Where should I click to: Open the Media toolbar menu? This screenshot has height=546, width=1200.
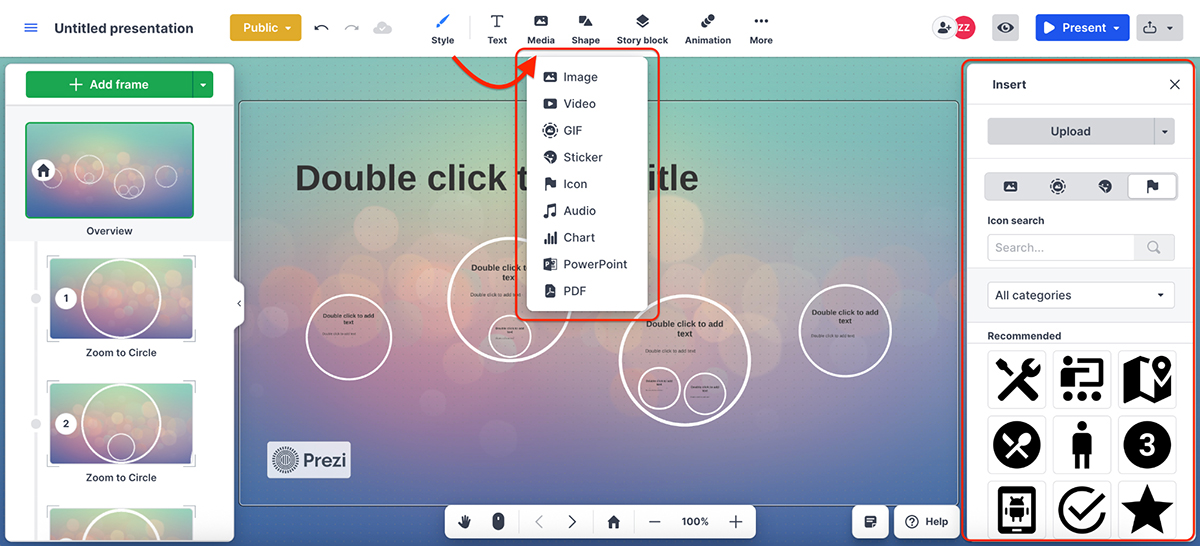(x=541, y=28)
